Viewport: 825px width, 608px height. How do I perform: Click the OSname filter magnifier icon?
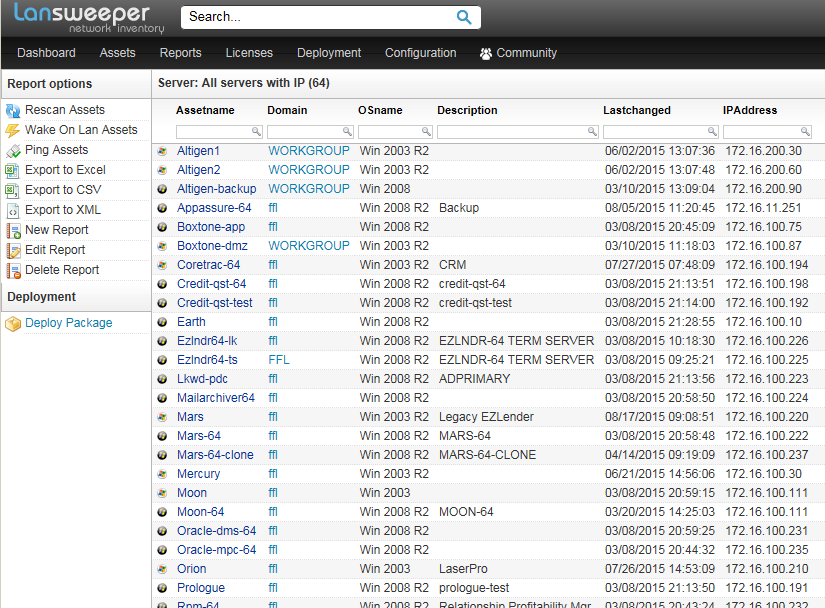click(x=426, y=131)
